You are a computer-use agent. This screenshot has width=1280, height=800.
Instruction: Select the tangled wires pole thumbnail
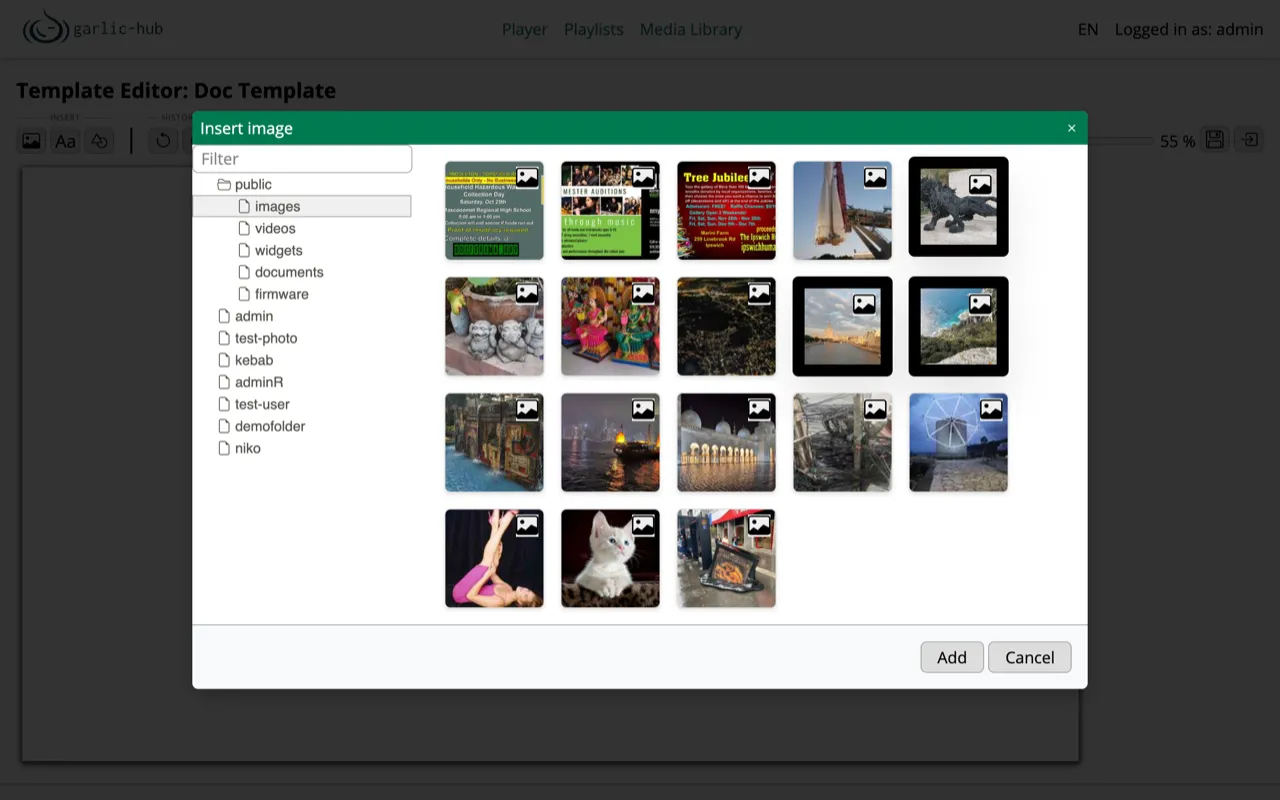[842, 442]
